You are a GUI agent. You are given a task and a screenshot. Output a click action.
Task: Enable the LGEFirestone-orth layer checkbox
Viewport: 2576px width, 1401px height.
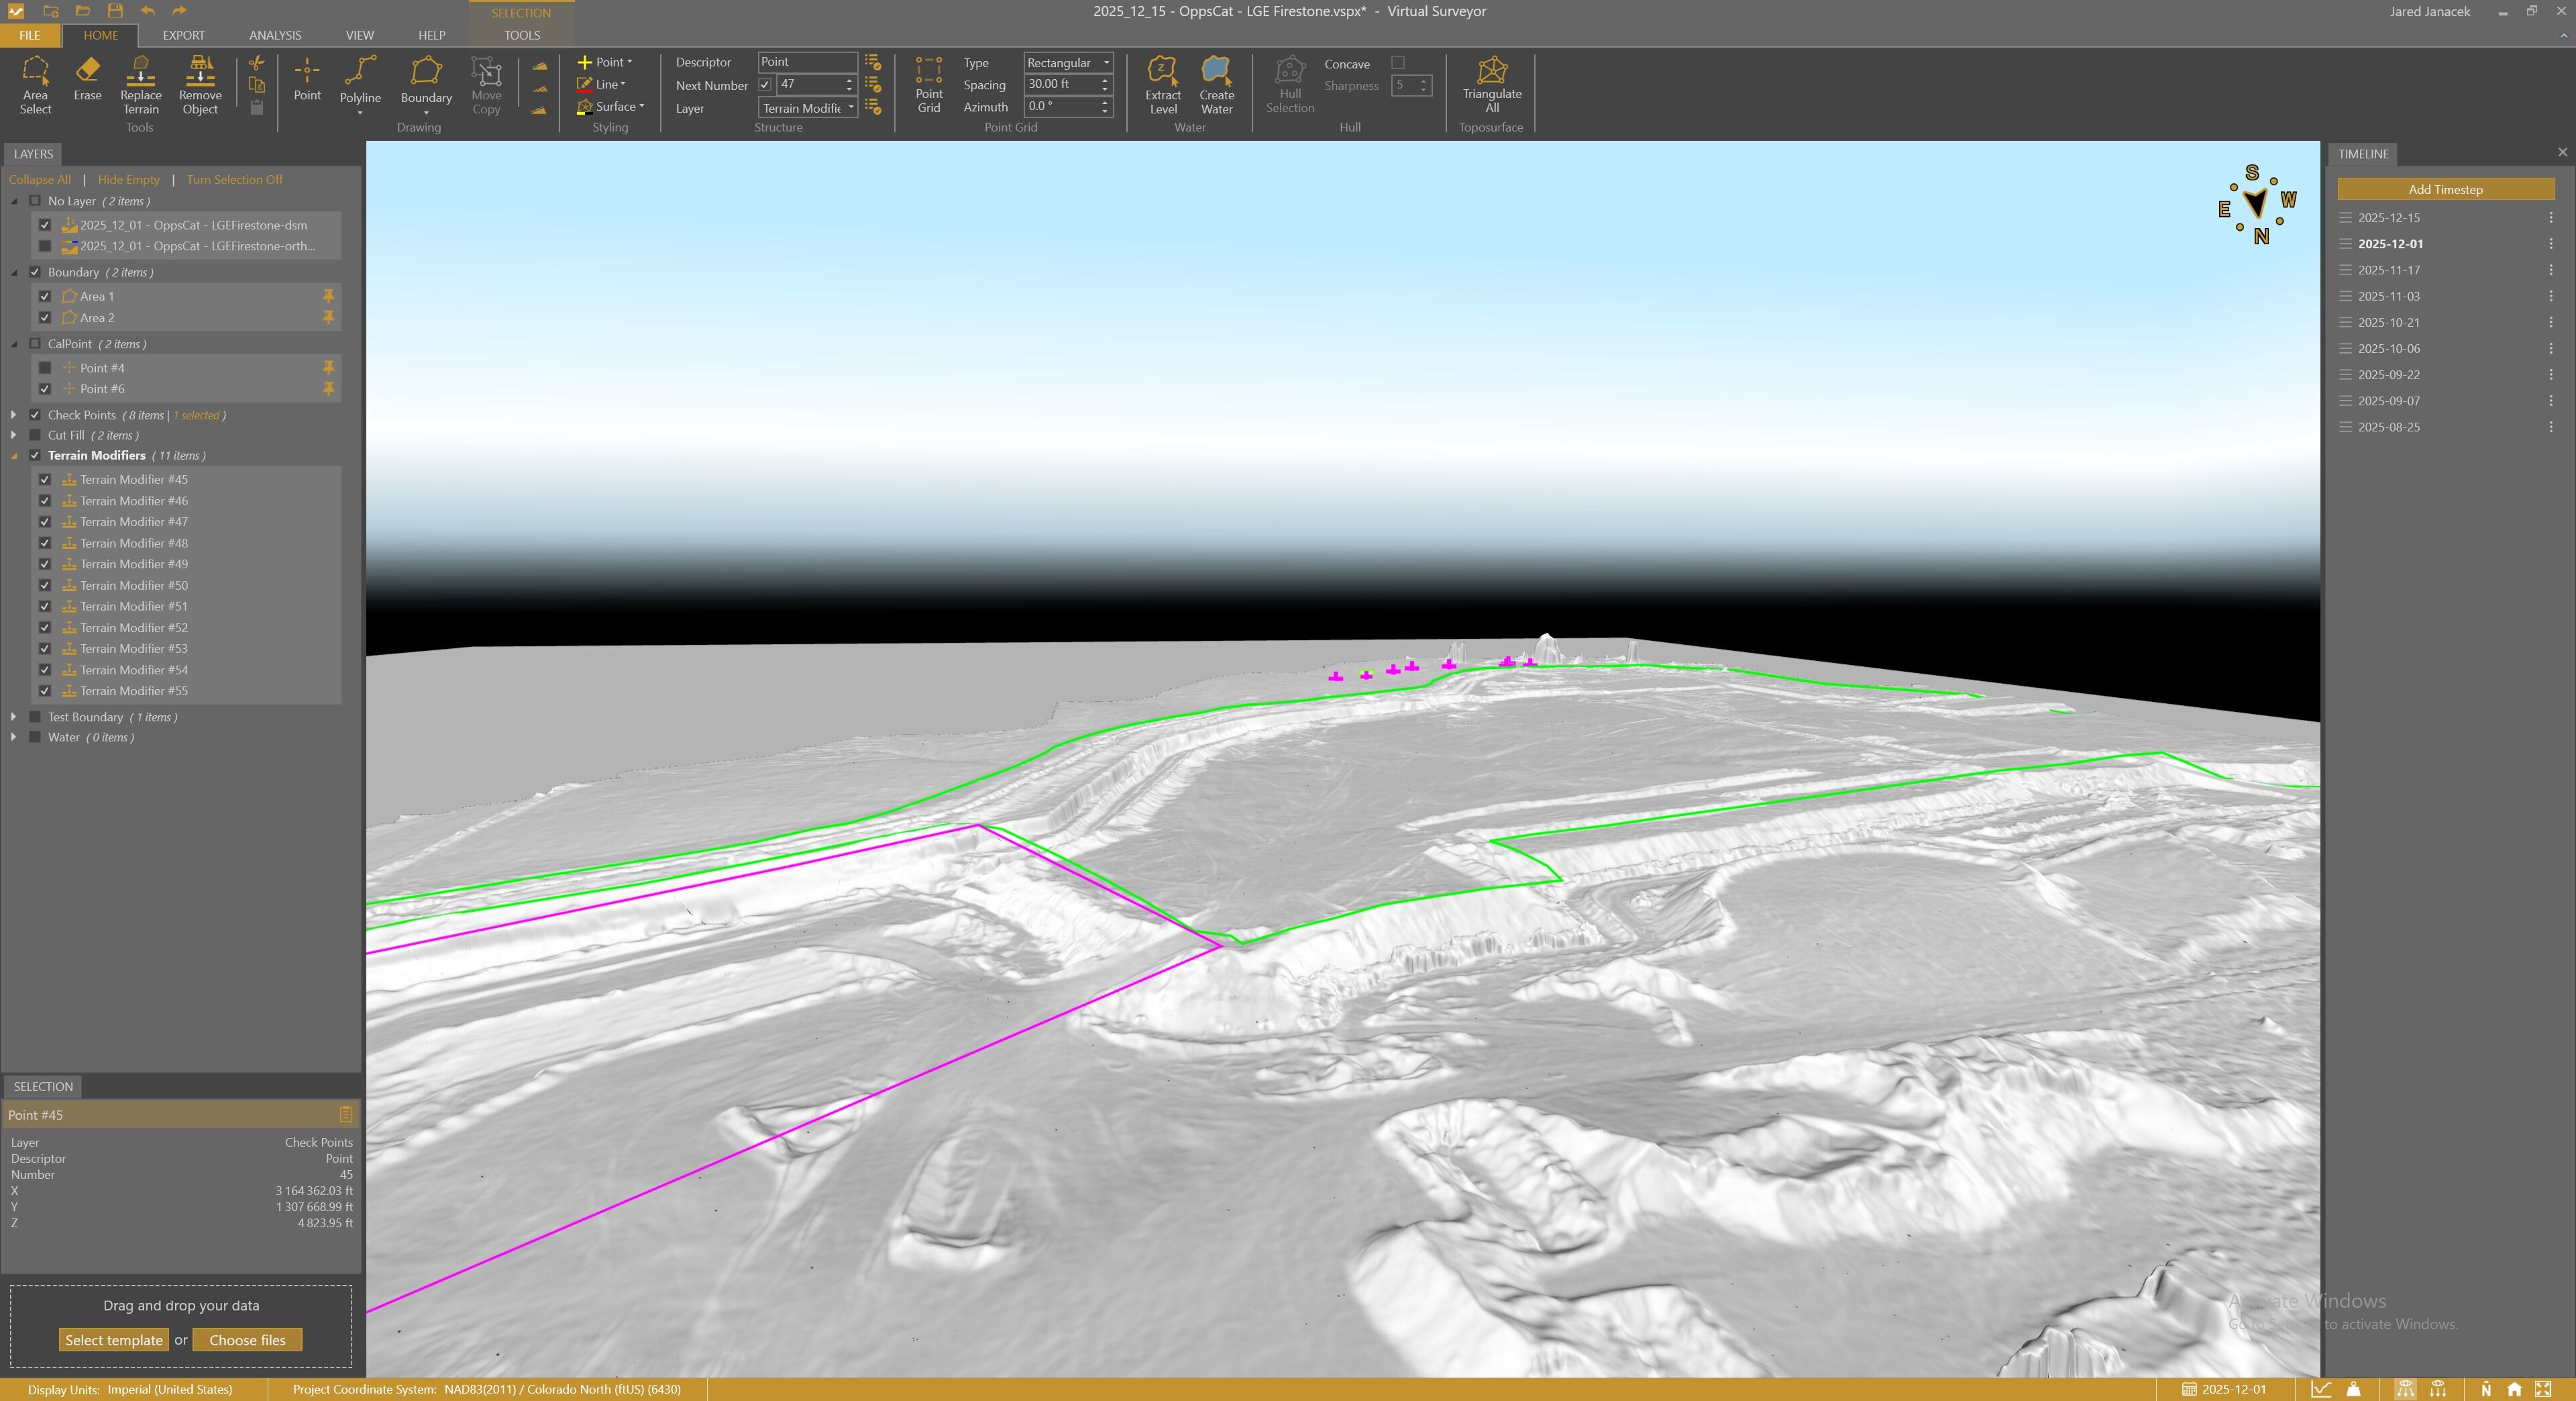click(45, 246)
